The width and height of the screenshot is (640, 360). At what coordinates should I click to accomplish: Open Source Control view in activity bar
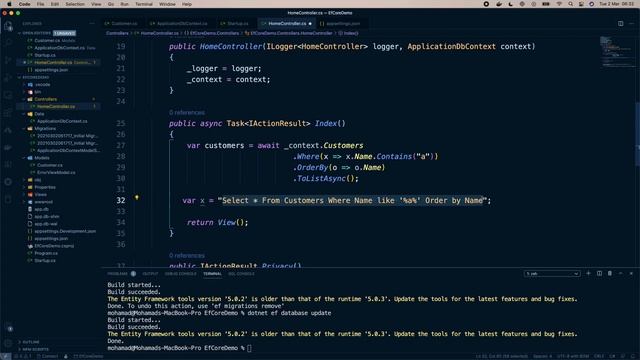point(8,60)
